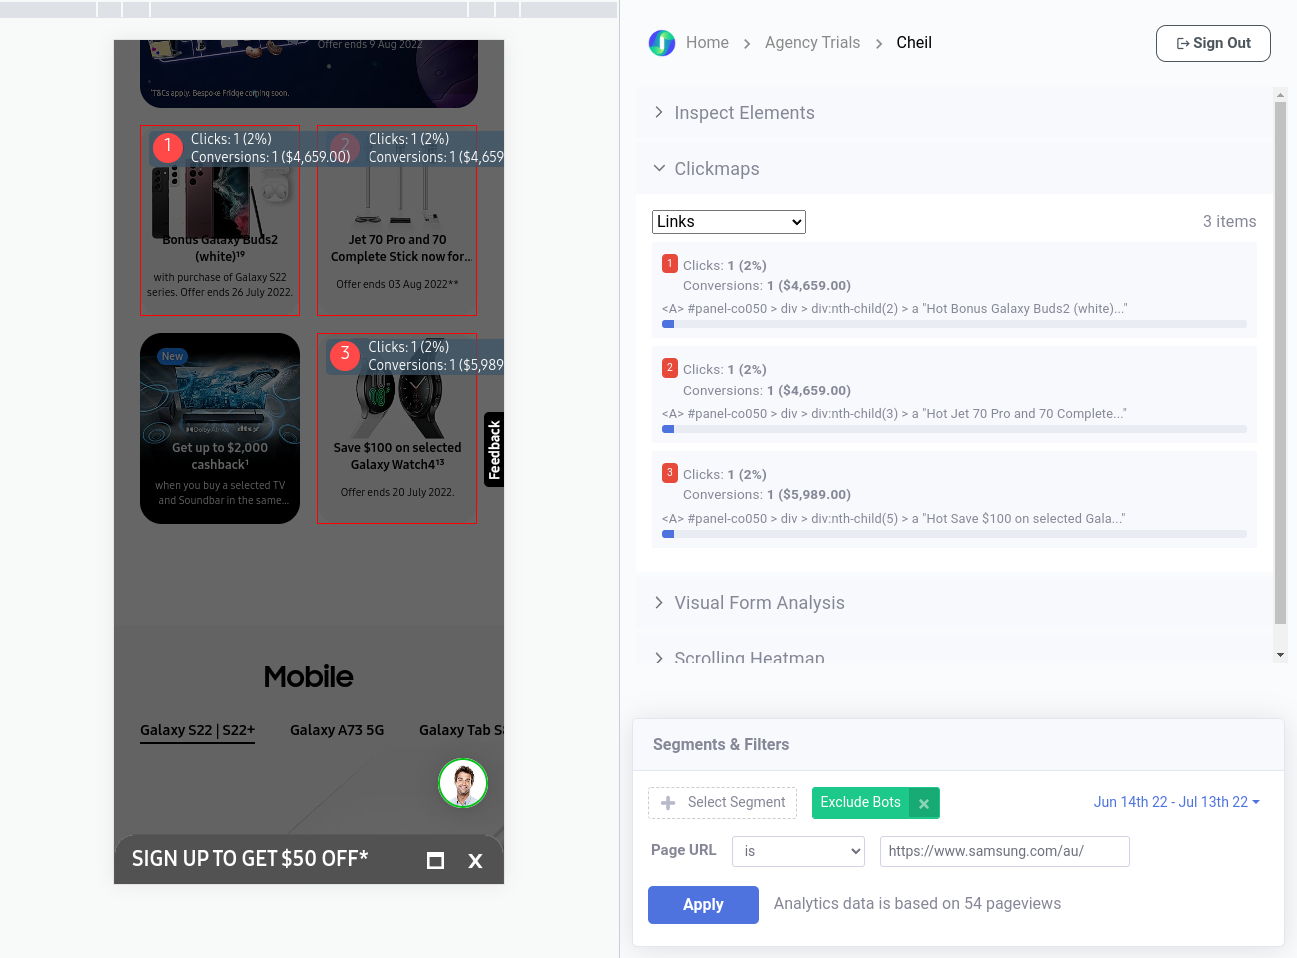
Task: Open the Jun 14th - Jul 13th date range picker
Action: click(1175, 802)
